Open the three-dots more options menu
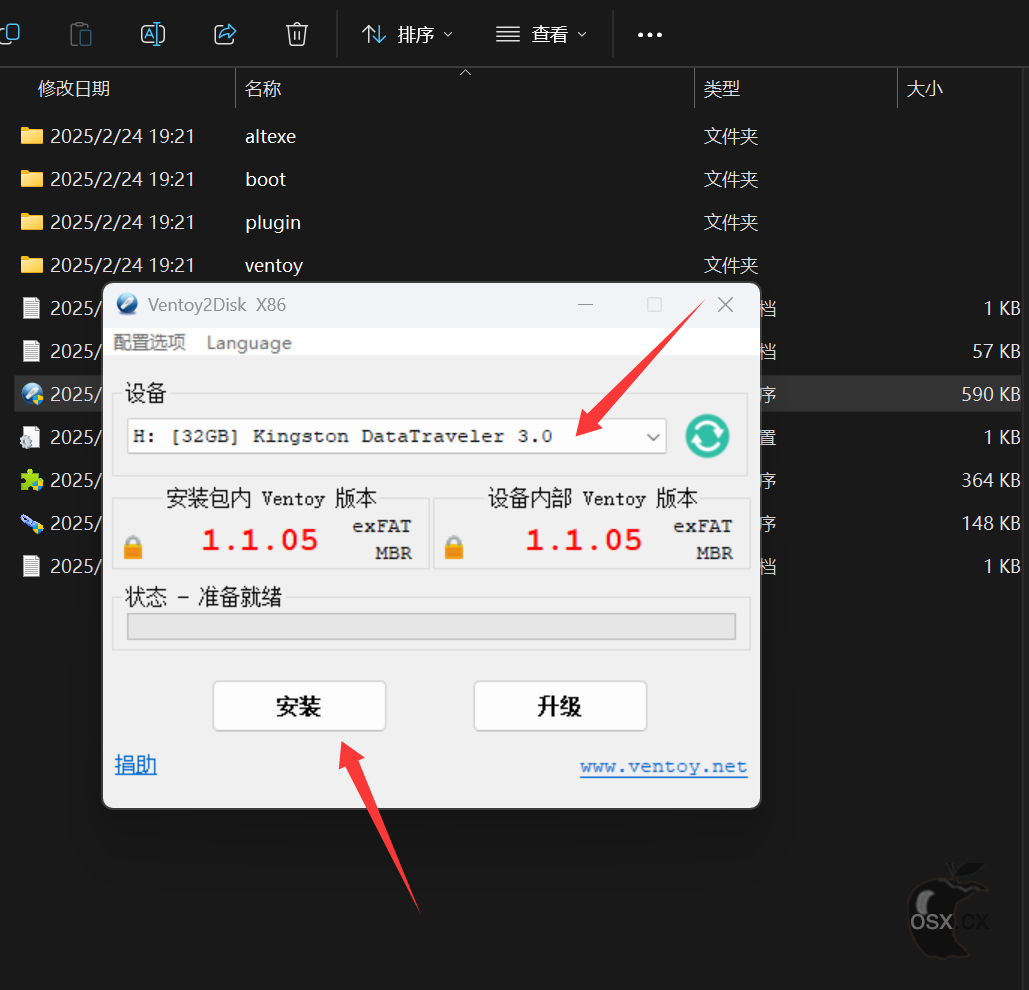The height and width of the screenshot is (990, 1029). tap(650, 35)
